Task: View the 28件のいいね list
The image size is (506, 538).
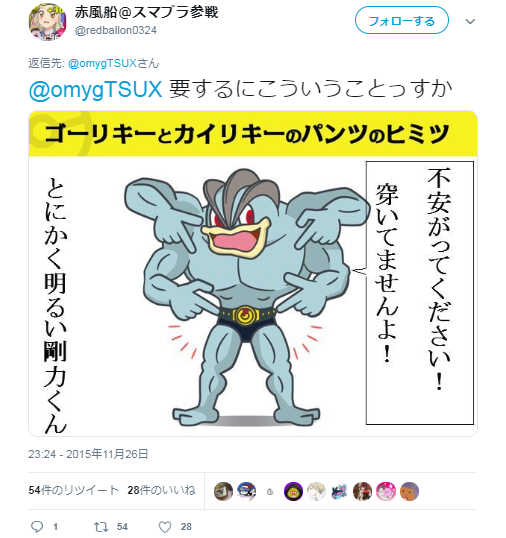Action: click(x=161, y=490)
